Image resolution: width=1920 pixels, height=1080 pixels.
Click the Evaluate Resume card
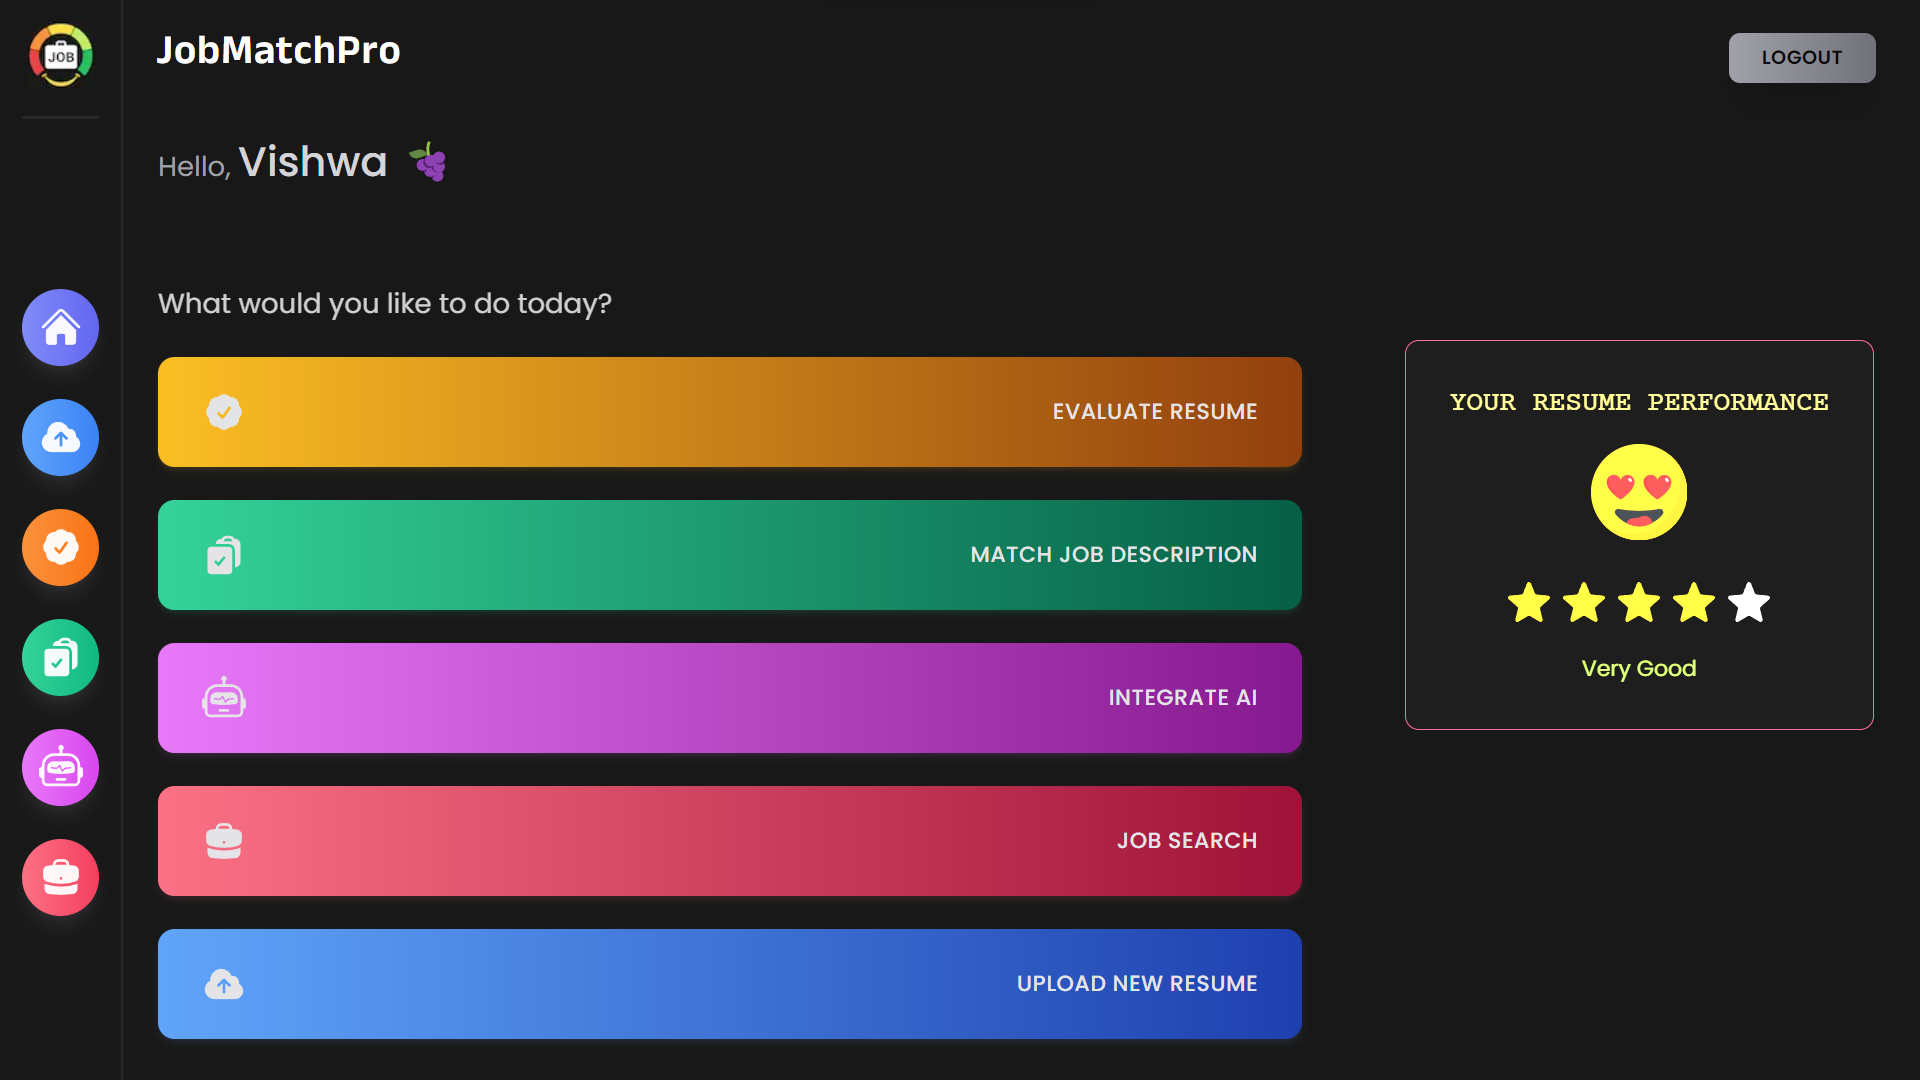pos(729,412)
